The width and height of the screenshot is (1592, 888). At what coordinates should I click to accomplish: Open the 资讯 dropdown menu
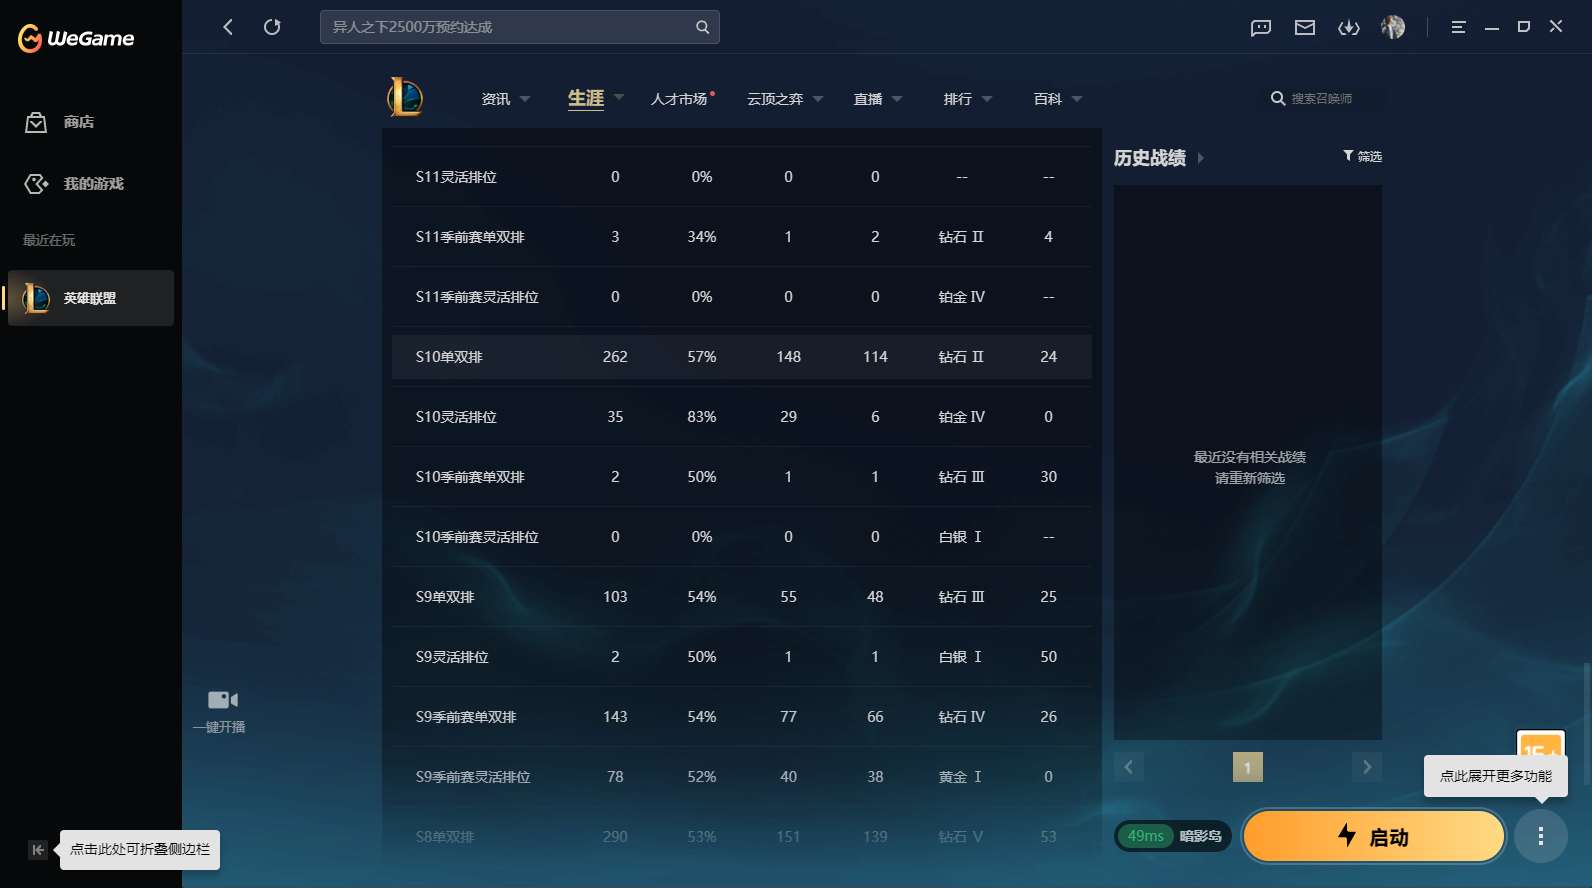505,99
